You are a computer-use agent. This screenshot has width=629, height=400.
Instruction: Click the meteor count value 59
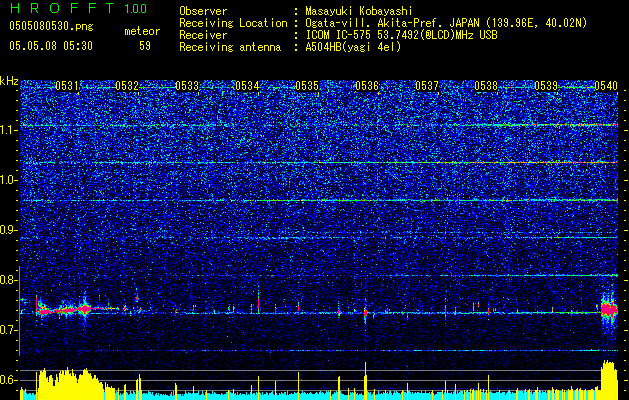click(x=145, y=46)
